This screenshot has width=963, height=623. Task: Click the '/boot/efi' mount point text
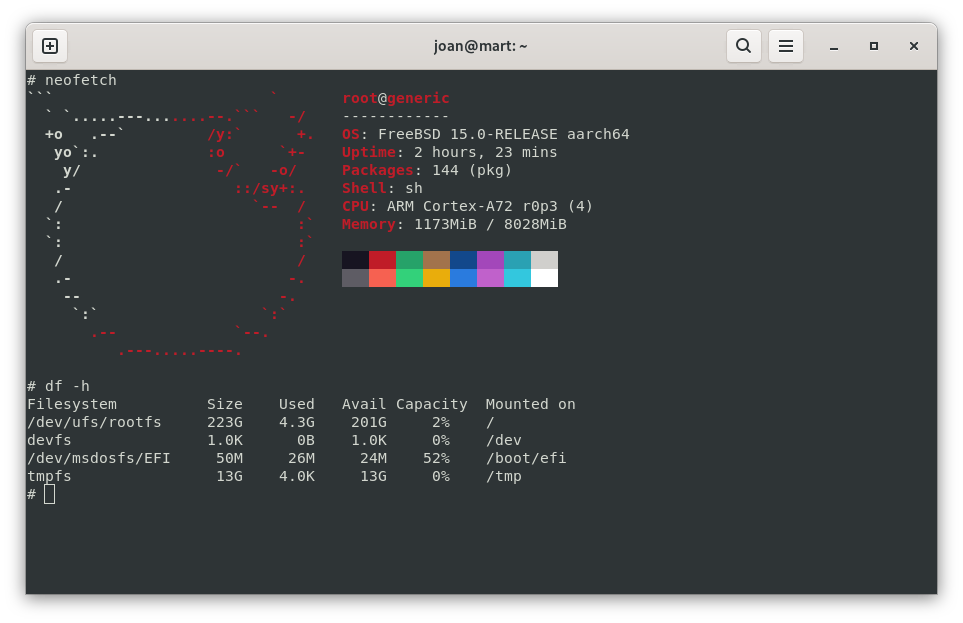click(525, 458)
